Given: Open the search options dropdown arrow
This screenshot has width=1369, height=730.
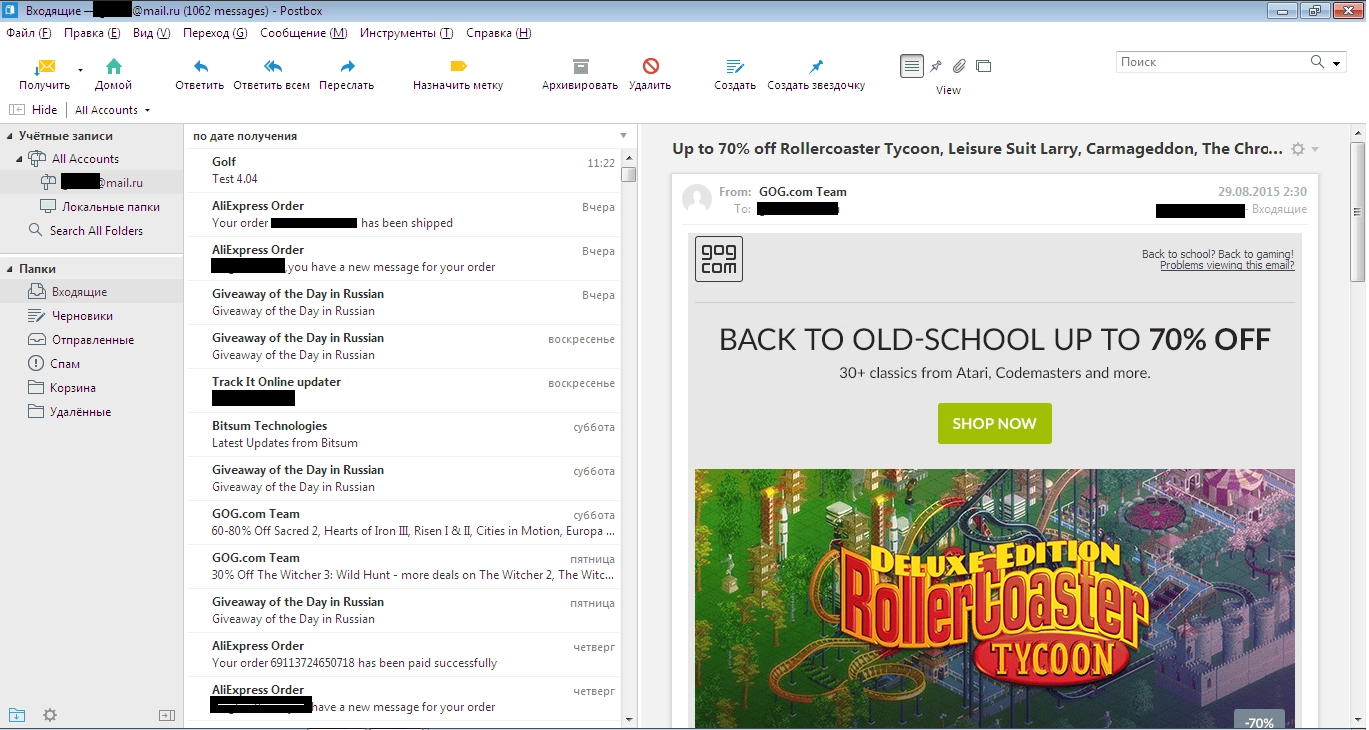Looking at the screenshot, I should 1337,63.
